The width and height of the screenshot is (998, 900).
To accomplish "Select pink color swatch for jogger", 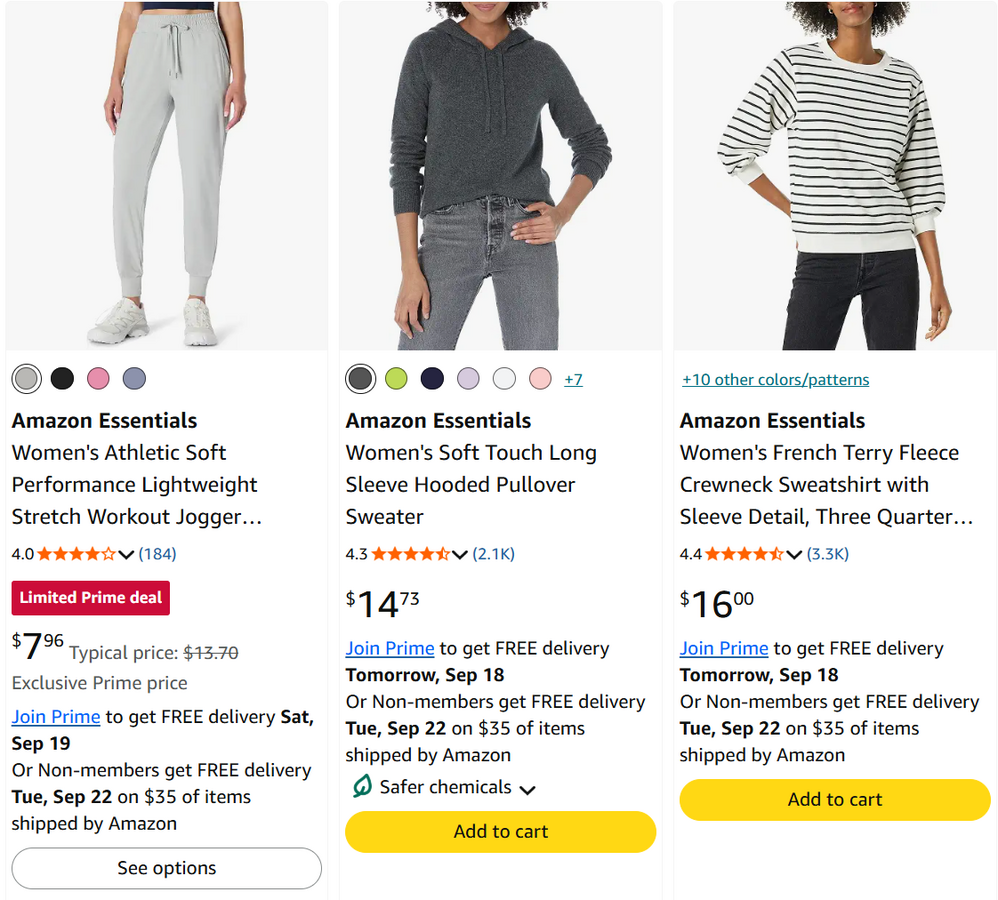I will (98, 379).
